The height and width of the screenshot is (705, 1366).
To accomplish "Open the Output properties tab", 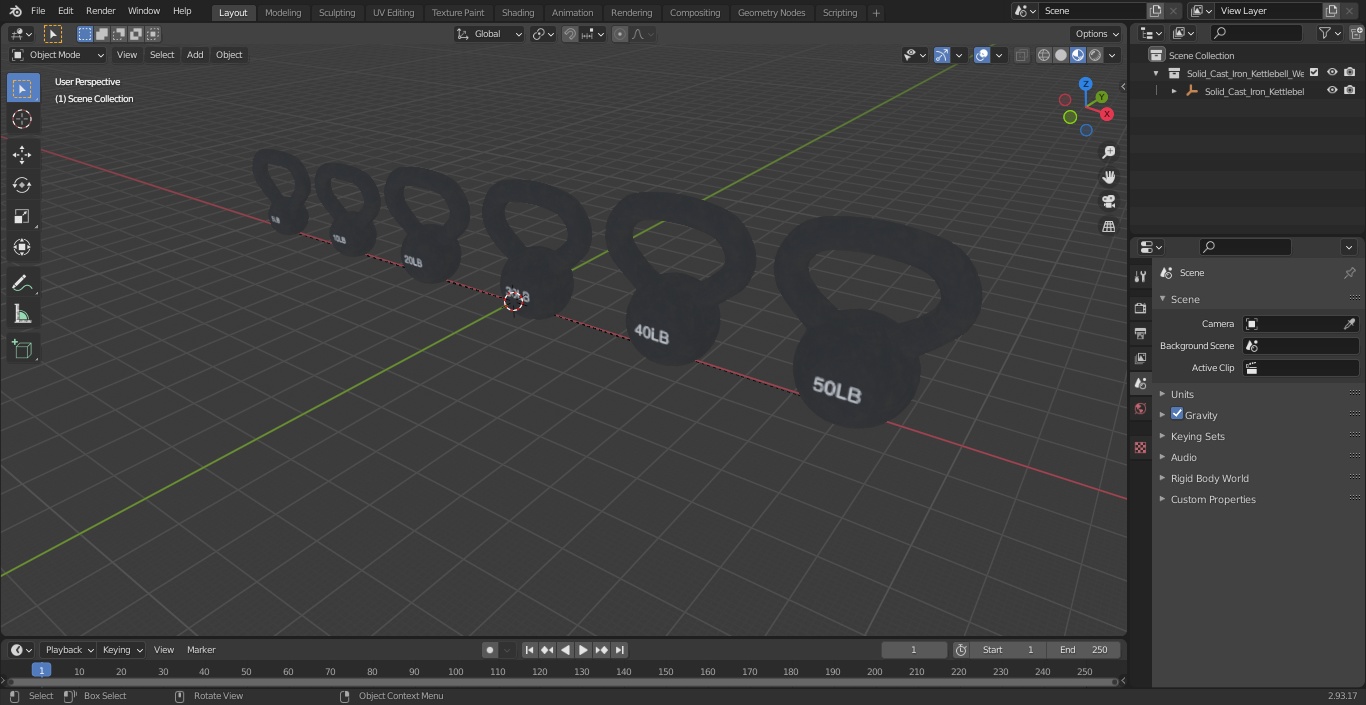I will click(x=1140, y=333).
